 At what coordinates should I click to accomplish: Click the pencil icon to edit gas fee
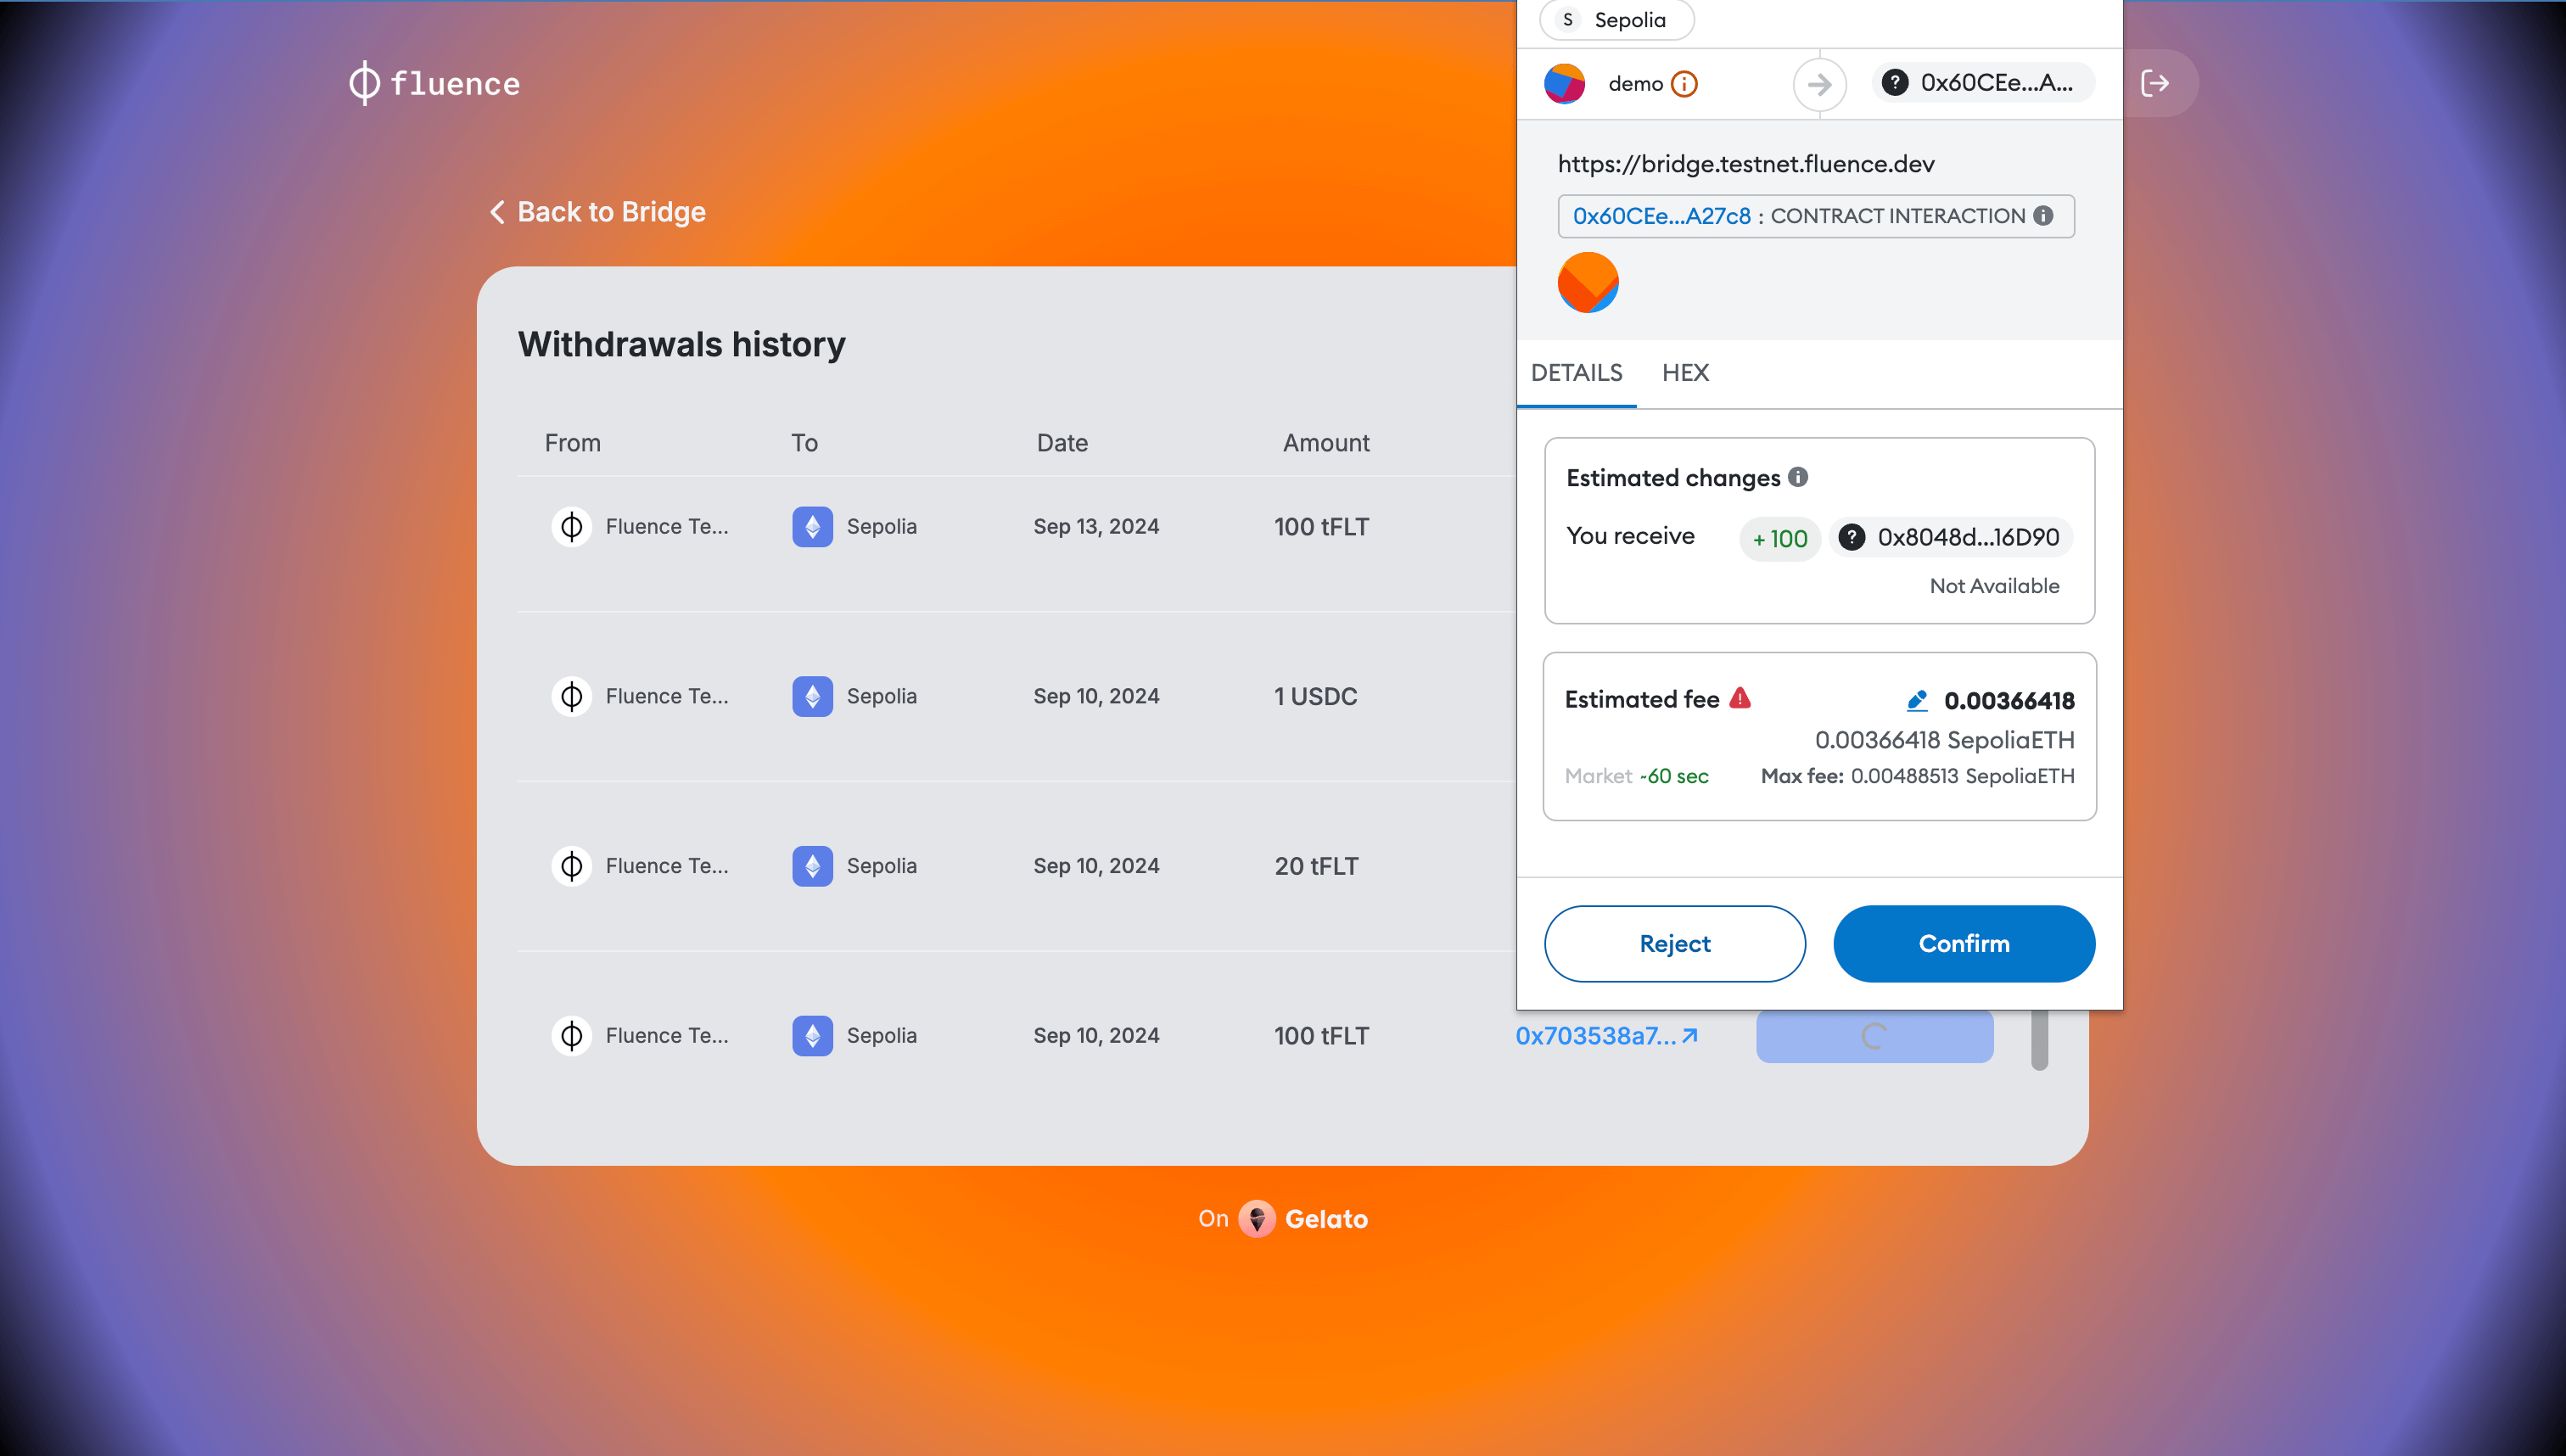1917,700
